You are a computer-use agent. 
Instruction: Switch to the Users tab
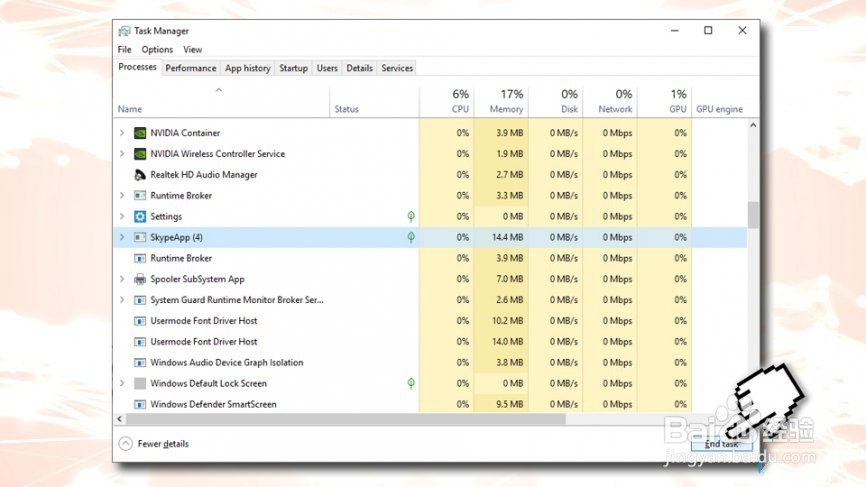pyautogui.click(x=327, y=68)
